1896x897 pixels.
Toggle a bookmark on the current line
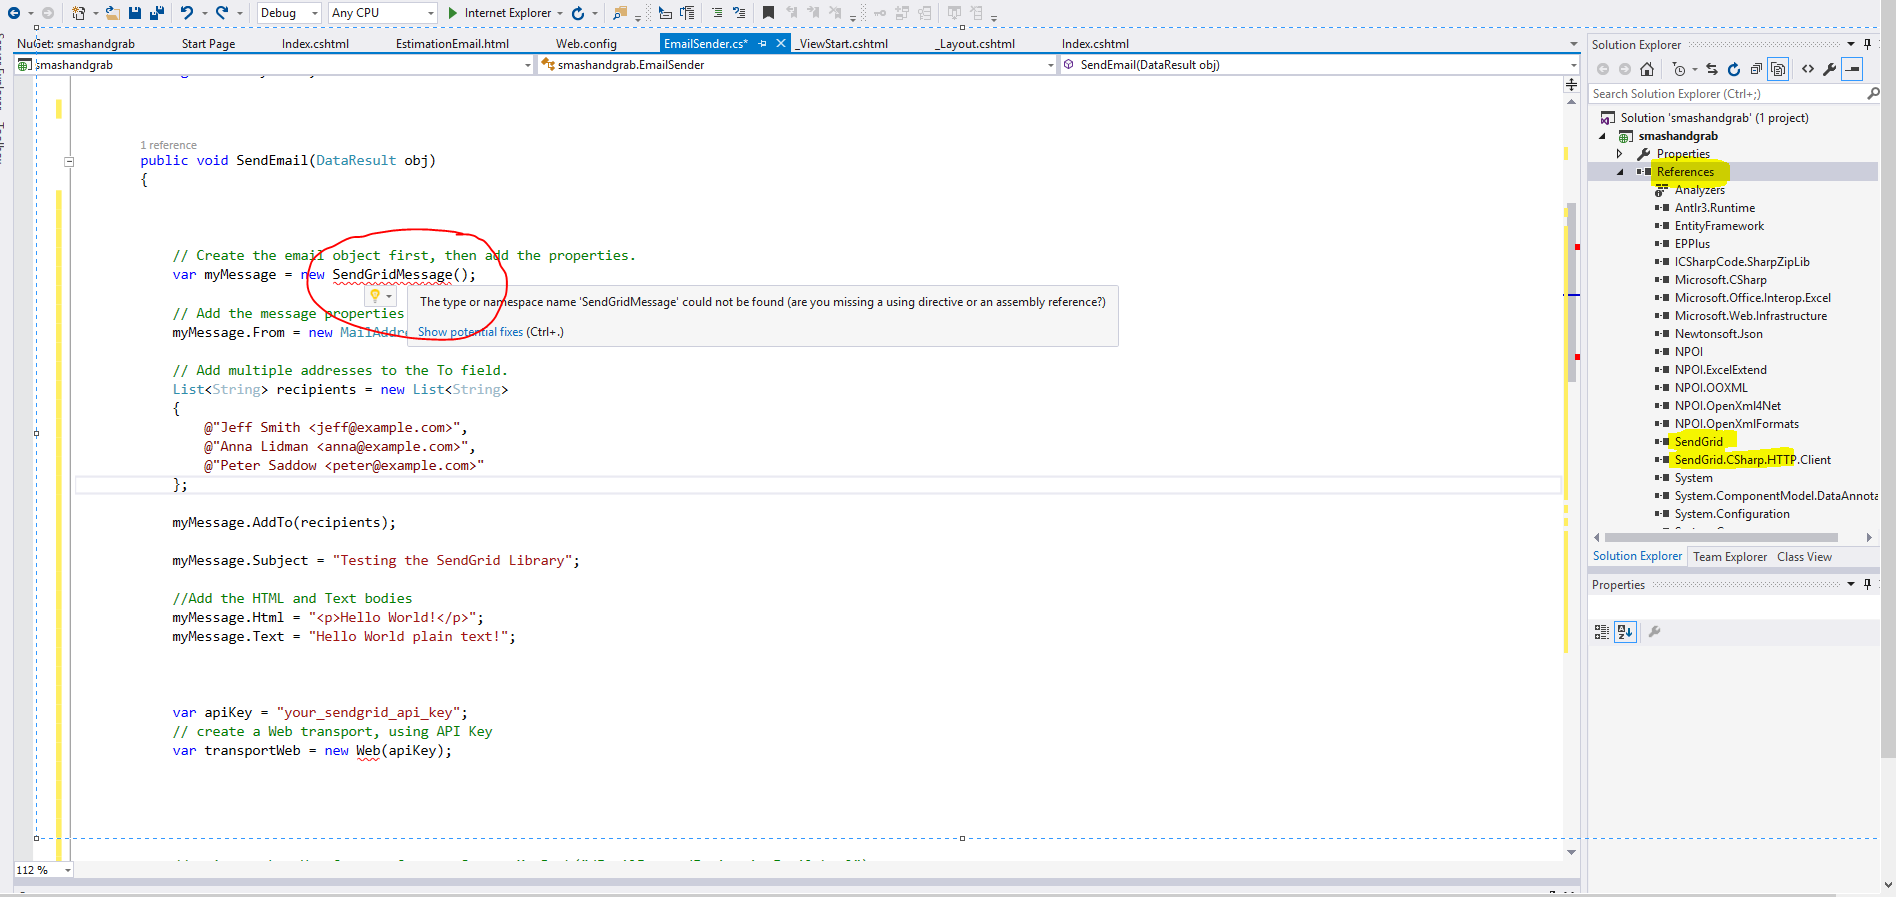point(768,13)
